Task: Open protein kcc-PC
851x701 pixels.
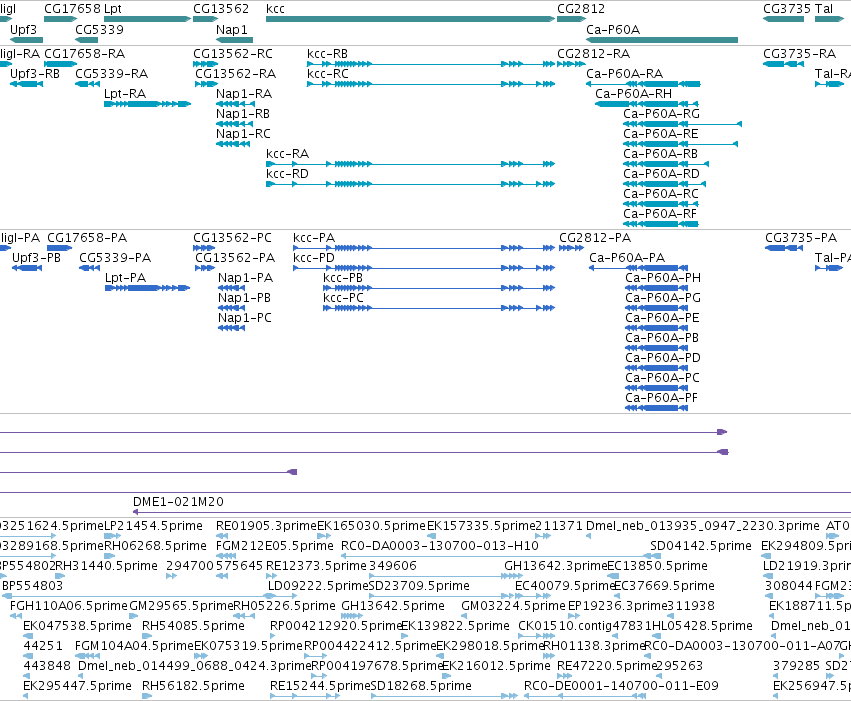Action: pyautogui.click(x=343, y=298)
